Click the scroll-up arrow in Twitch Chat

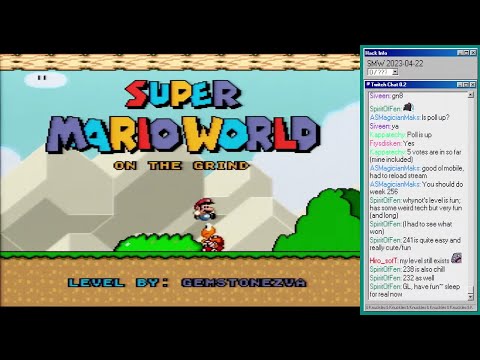[470, 95]
